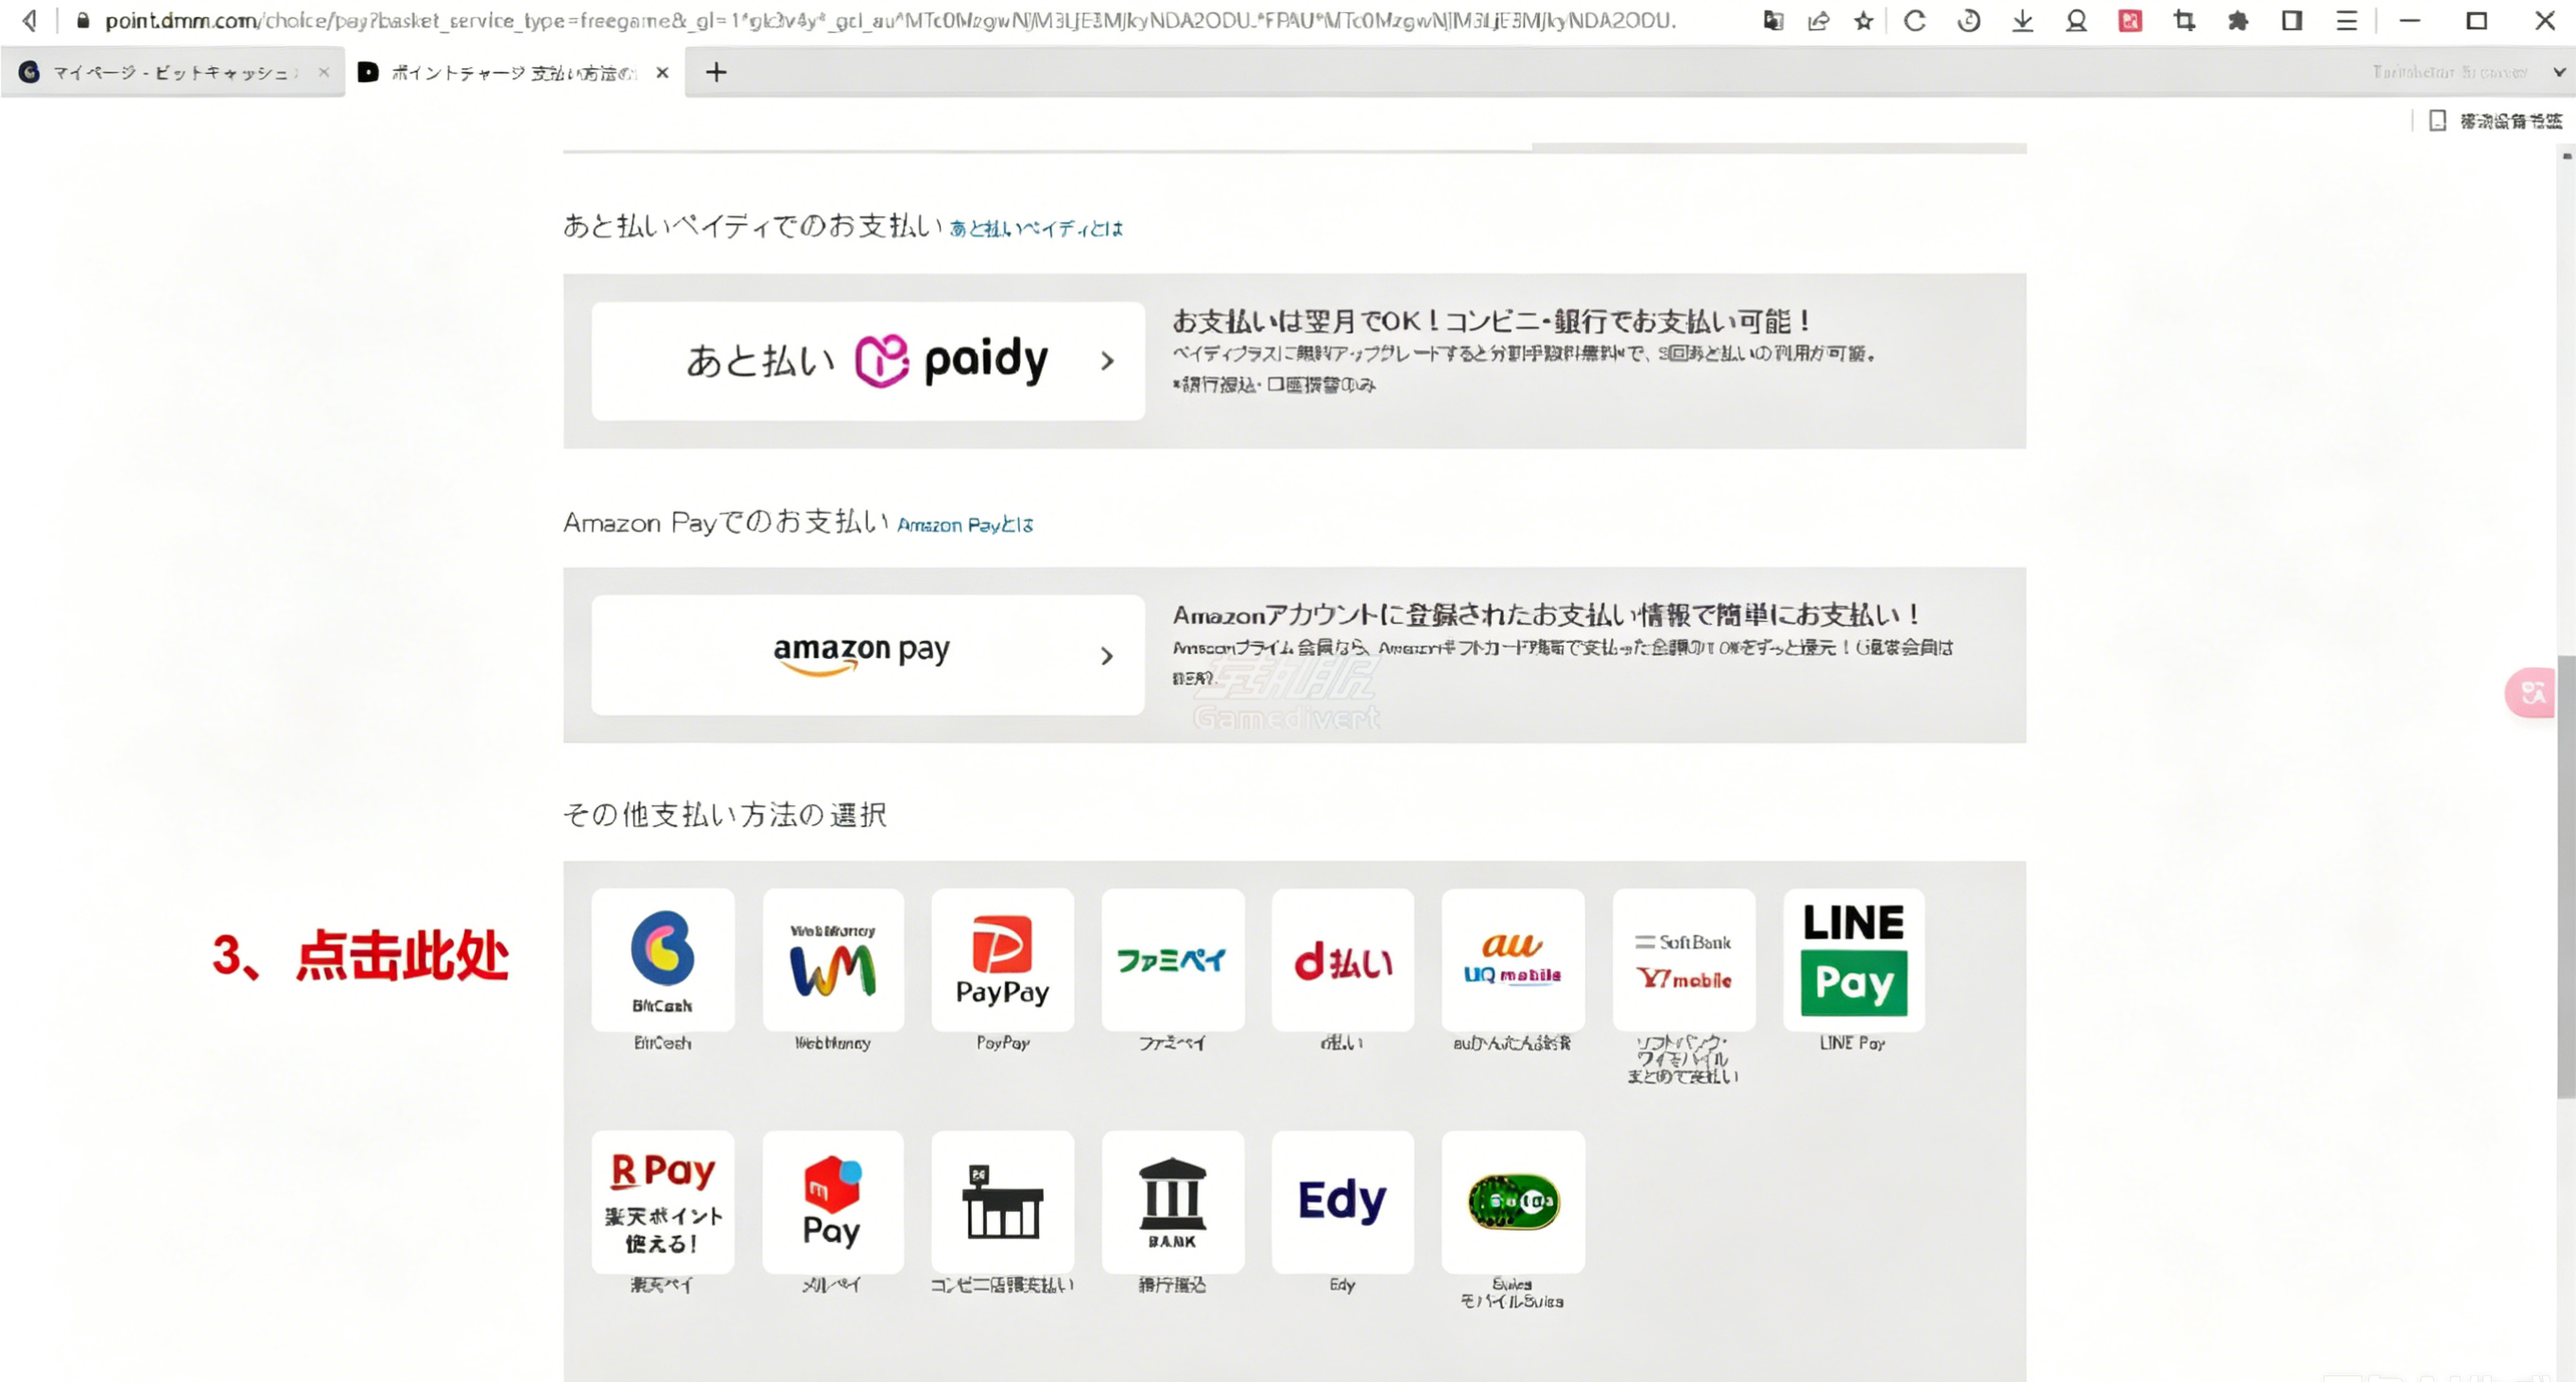Screen dimensions: 2576x1382
Task: Click the あと払い paidy button
Action: (x=868, y=361)
